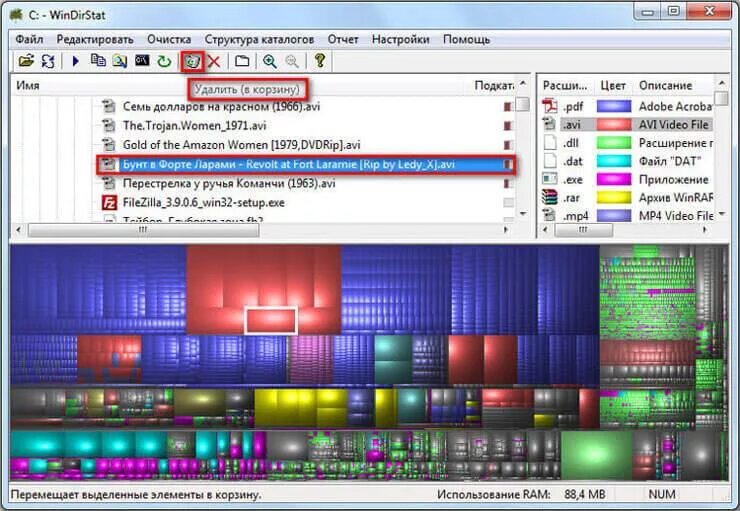Image resolution: width=740 pixels, height=511 pixels.
Task: Click the .exe application file icon
Action: coord(549,179)
